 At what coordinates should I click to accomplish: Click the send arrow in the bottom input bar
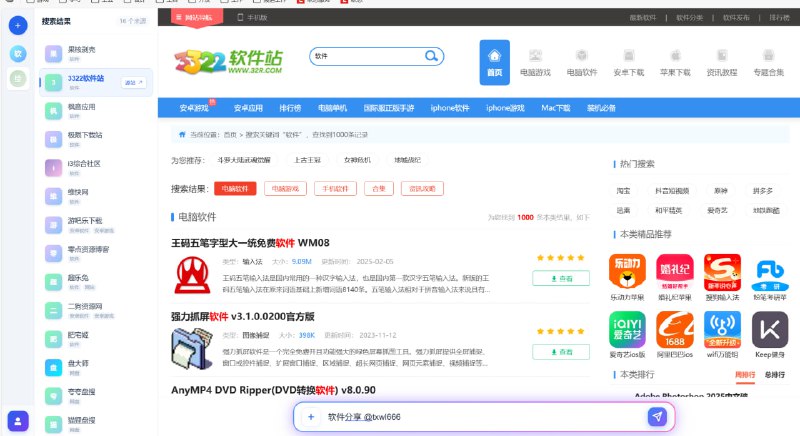pos(657,417)
